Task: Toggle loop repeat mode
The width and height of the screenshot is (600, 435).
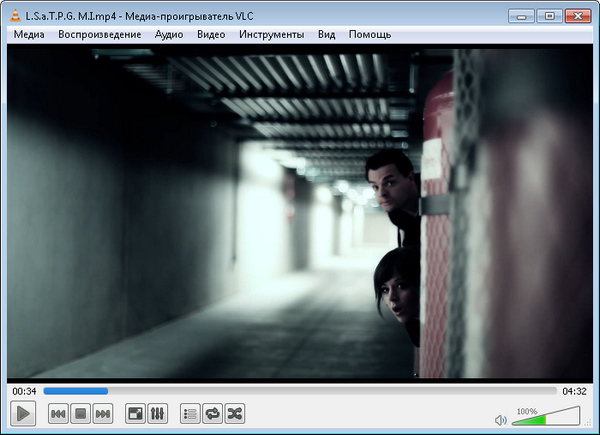Action: 212,413
